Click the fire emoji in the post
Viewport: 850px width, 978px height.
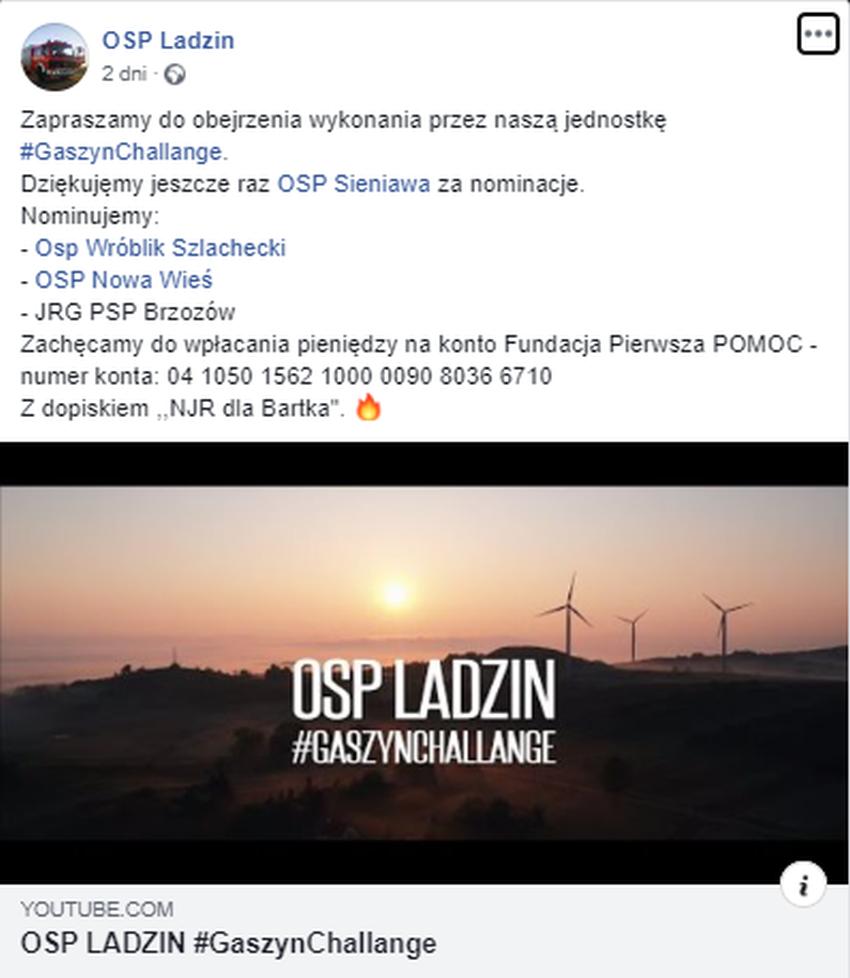pos(369,408)
